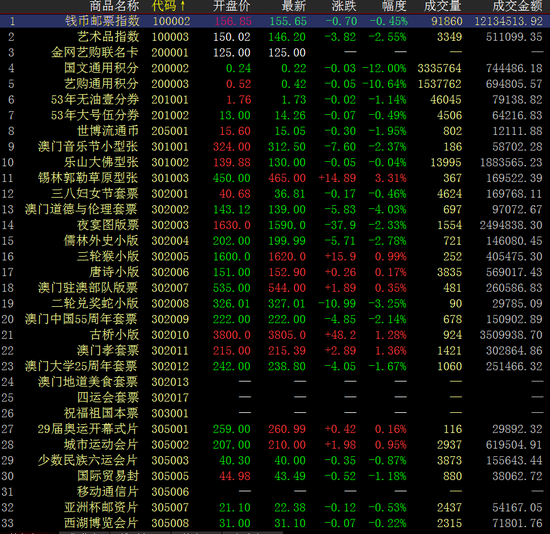The height and width of the screenshot is (534, 550).
Task: Select the 夜宴图版票 row
Action: pos(275,225)
